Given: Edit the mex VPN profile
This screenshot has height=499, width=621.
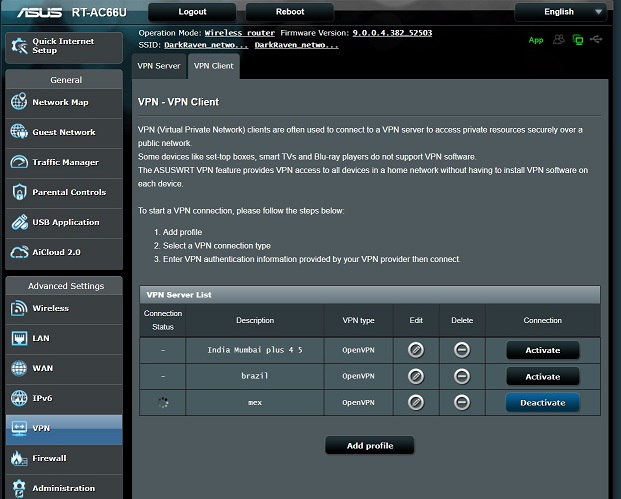Looking at the screenshot, I should [x=416, y=403].
